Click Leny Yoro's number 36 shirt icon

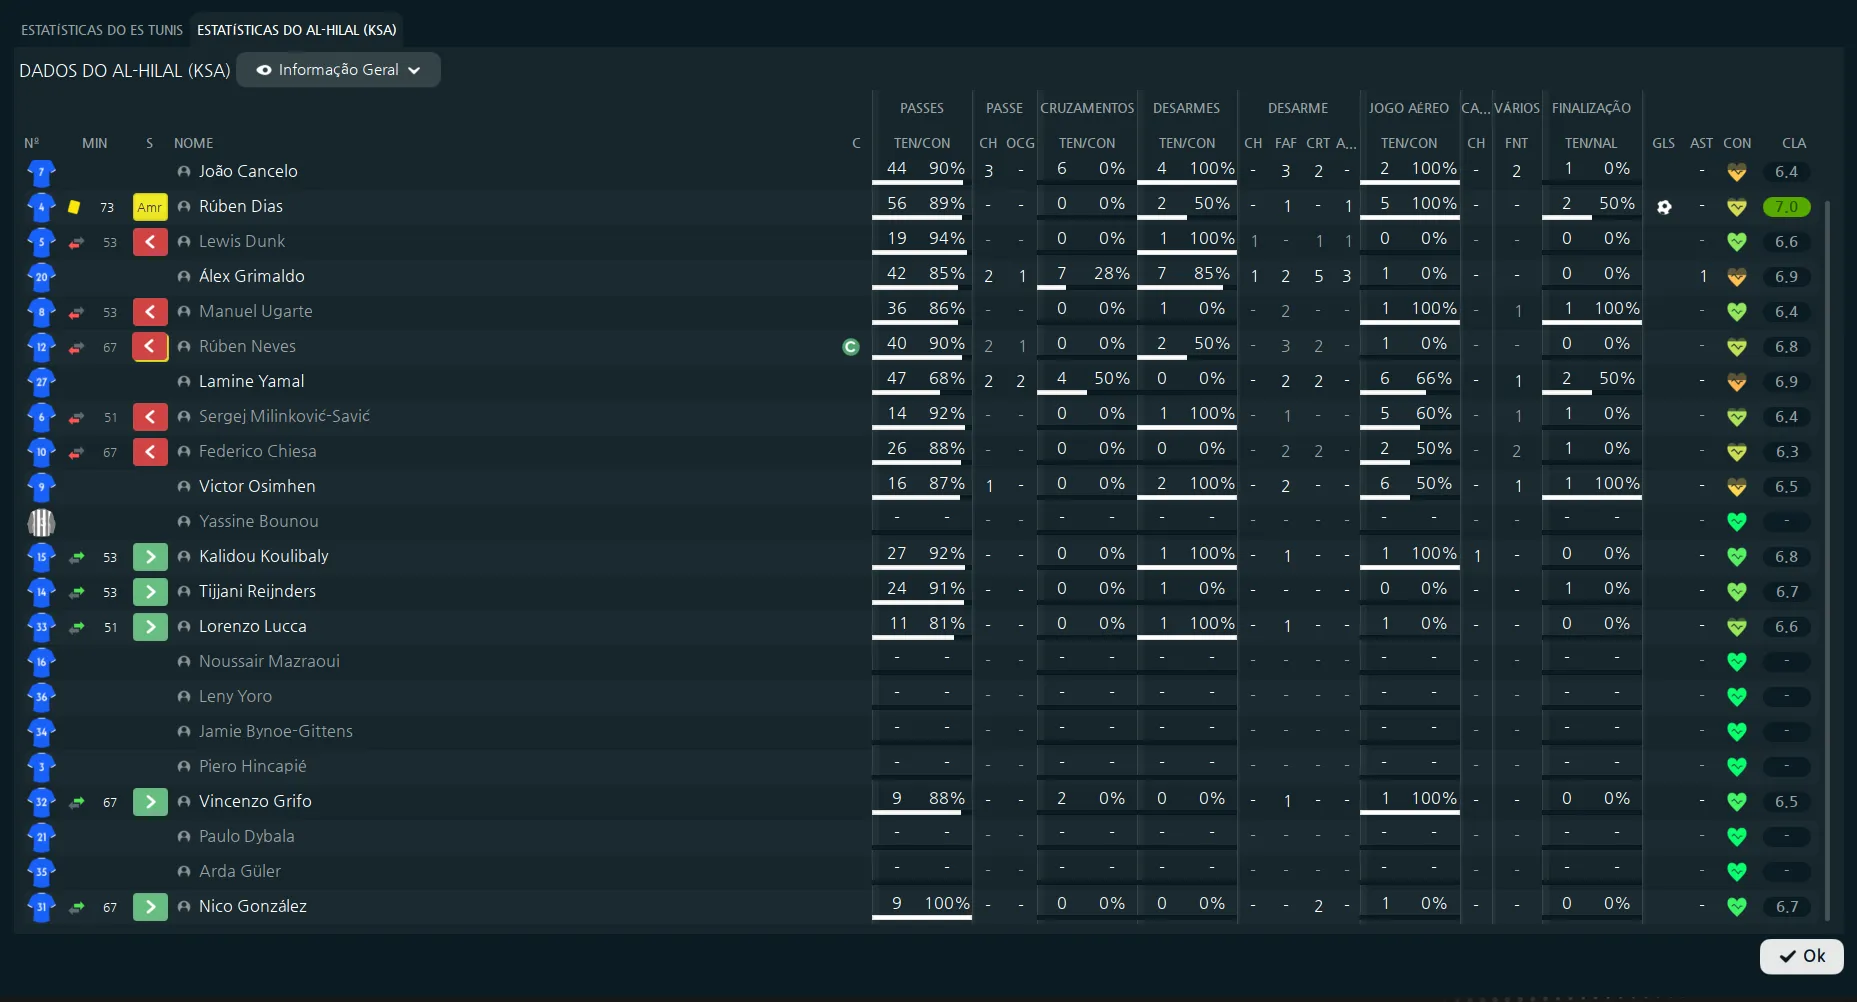[x=41, y=697]
